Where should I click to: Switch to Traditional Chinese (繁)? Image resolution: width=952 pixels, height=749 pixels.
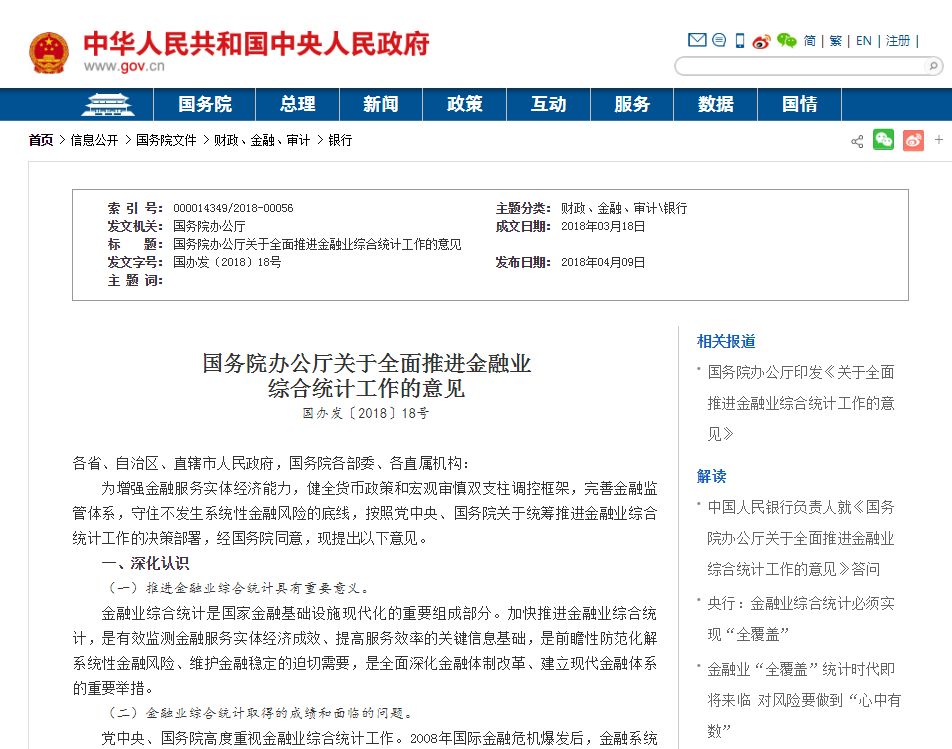836,41
